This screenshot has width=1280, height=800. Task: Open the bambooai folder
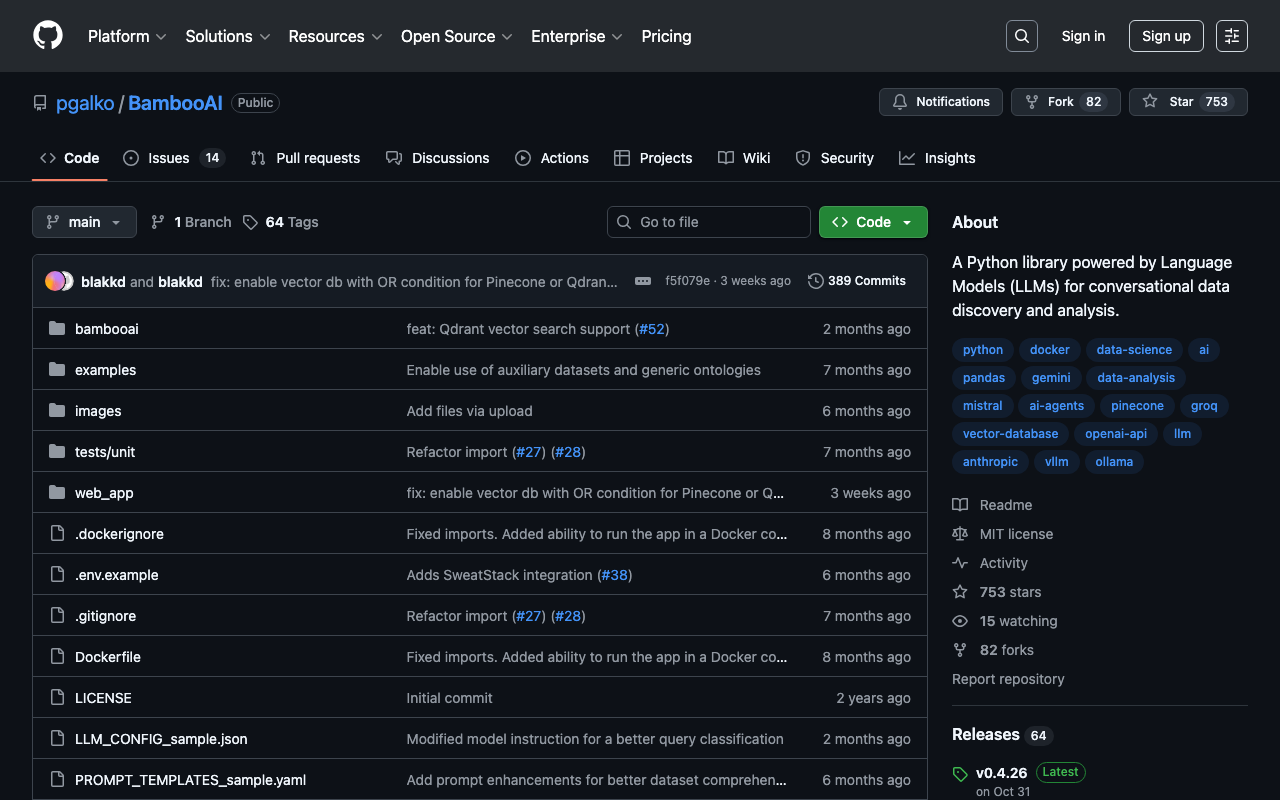[106, 329]
